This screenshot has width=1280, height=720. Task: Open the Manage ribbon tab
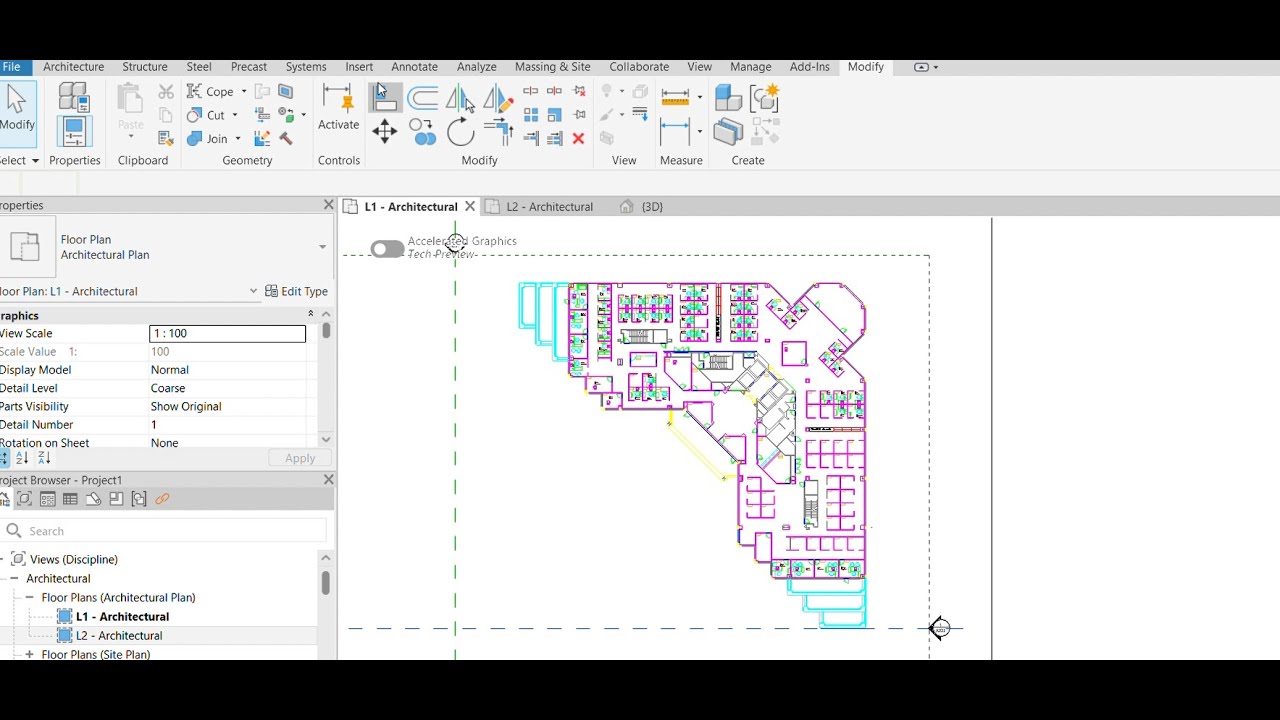(750, 67)
